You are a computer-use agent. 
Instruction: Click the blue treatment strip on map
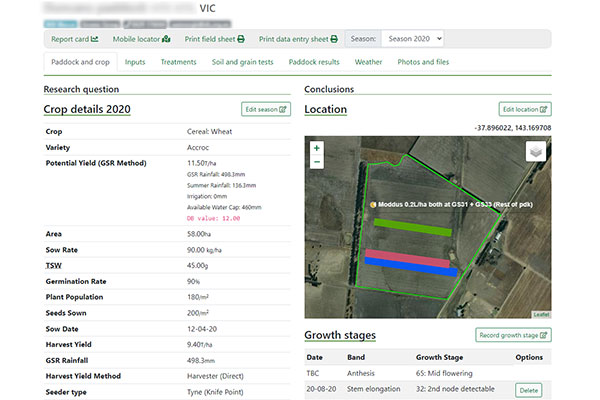[x=411, y=267]
